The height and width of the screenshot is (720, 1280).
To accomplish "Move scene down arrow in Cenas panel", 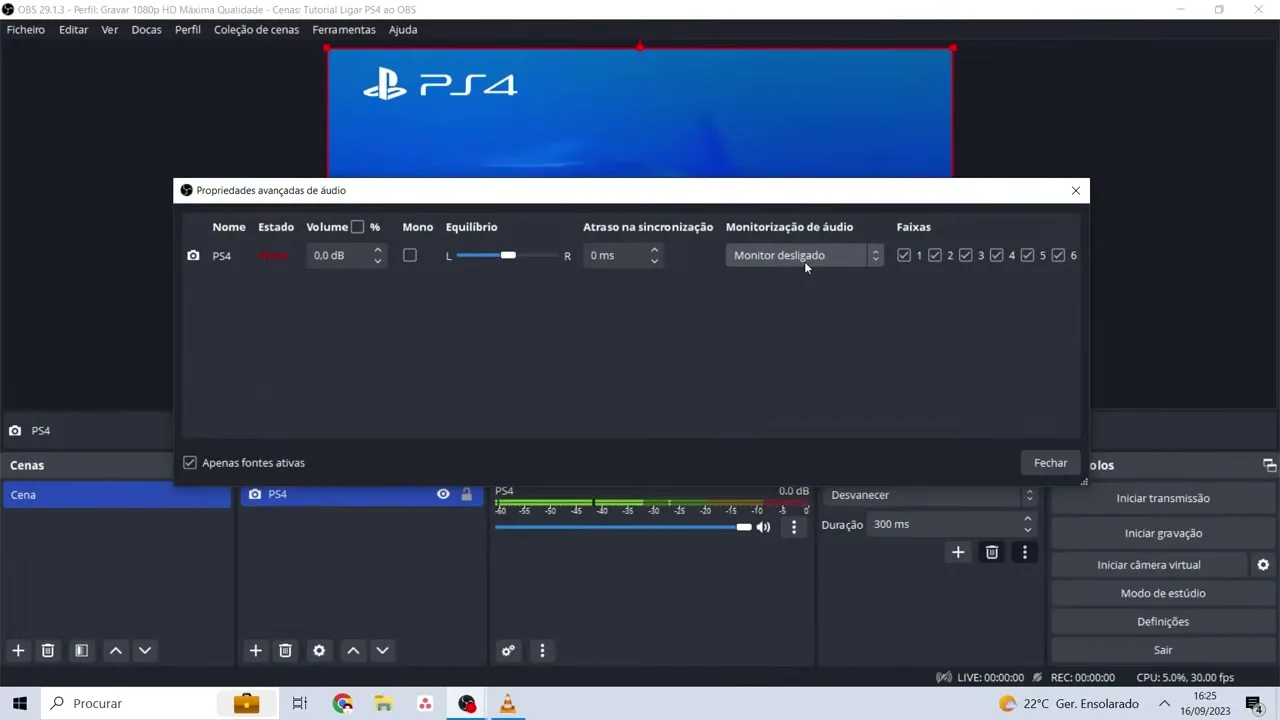I will [145, 650].
